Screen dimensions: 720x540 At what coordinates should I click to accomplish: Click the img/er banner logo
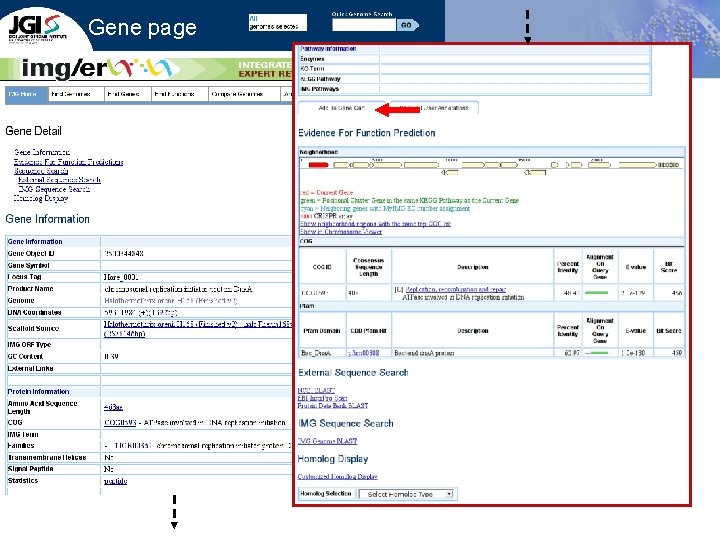tap(97, 68)
